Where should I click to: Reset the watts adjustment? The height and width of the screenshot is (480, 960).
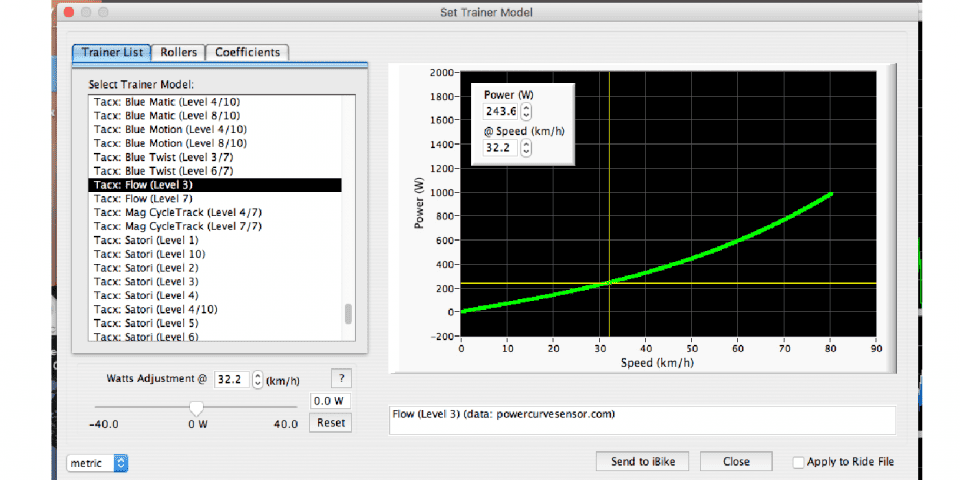330,423
